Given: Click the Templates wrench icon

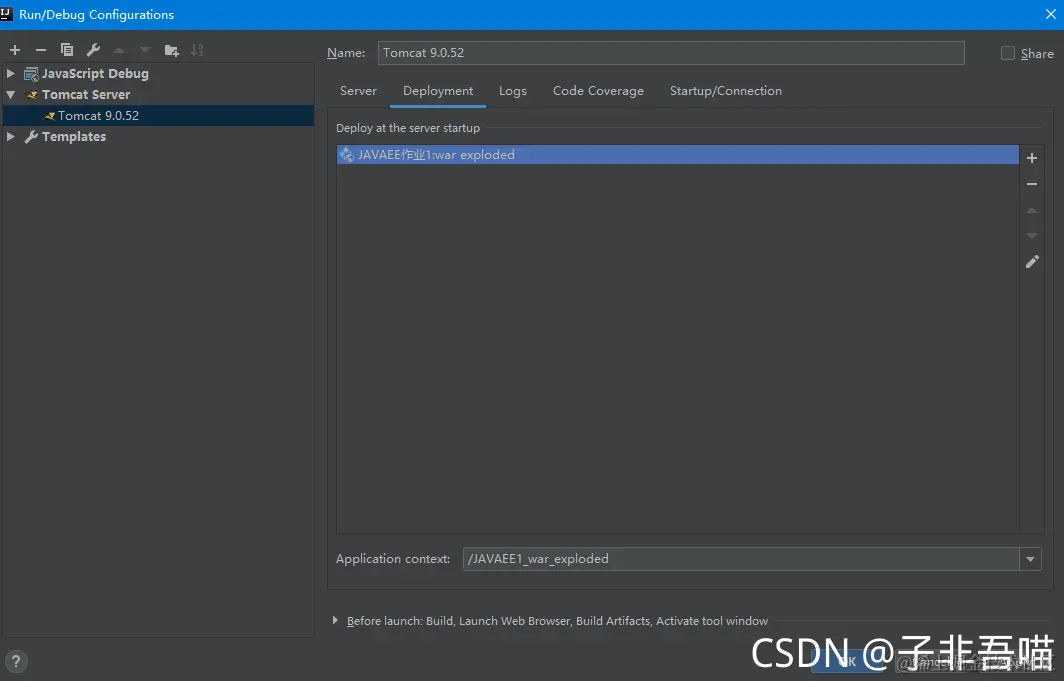Looking at the screenshot, I should tap(31, 137).
